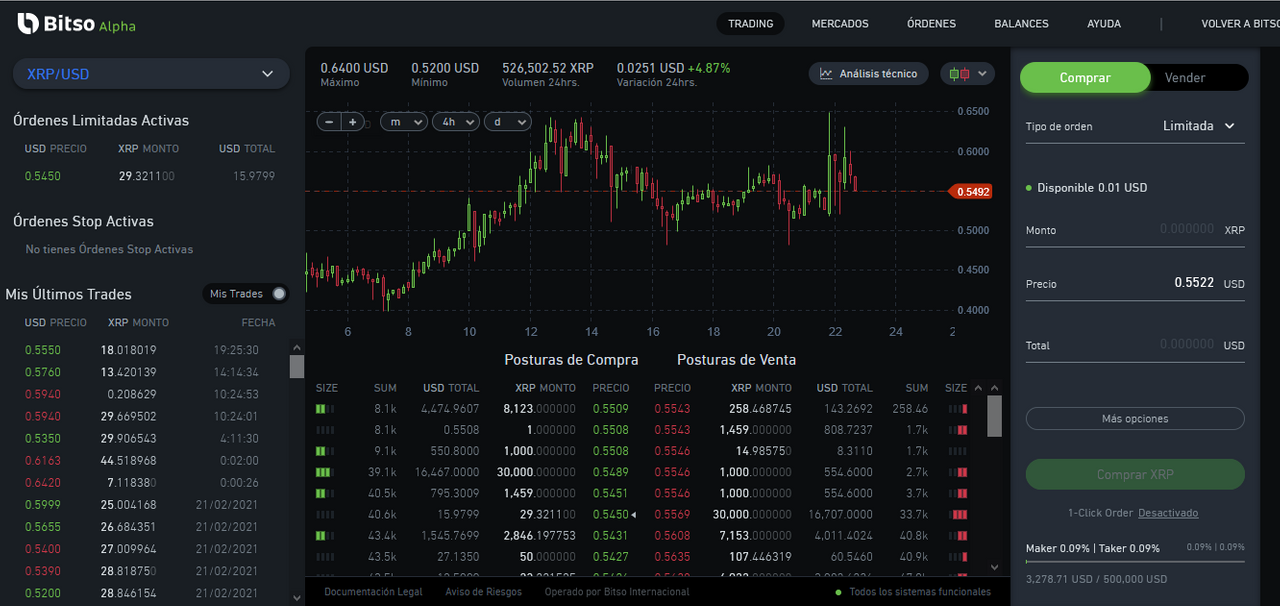
Task: Open the minutes 'm' interval dropdown
Action: 404,122
